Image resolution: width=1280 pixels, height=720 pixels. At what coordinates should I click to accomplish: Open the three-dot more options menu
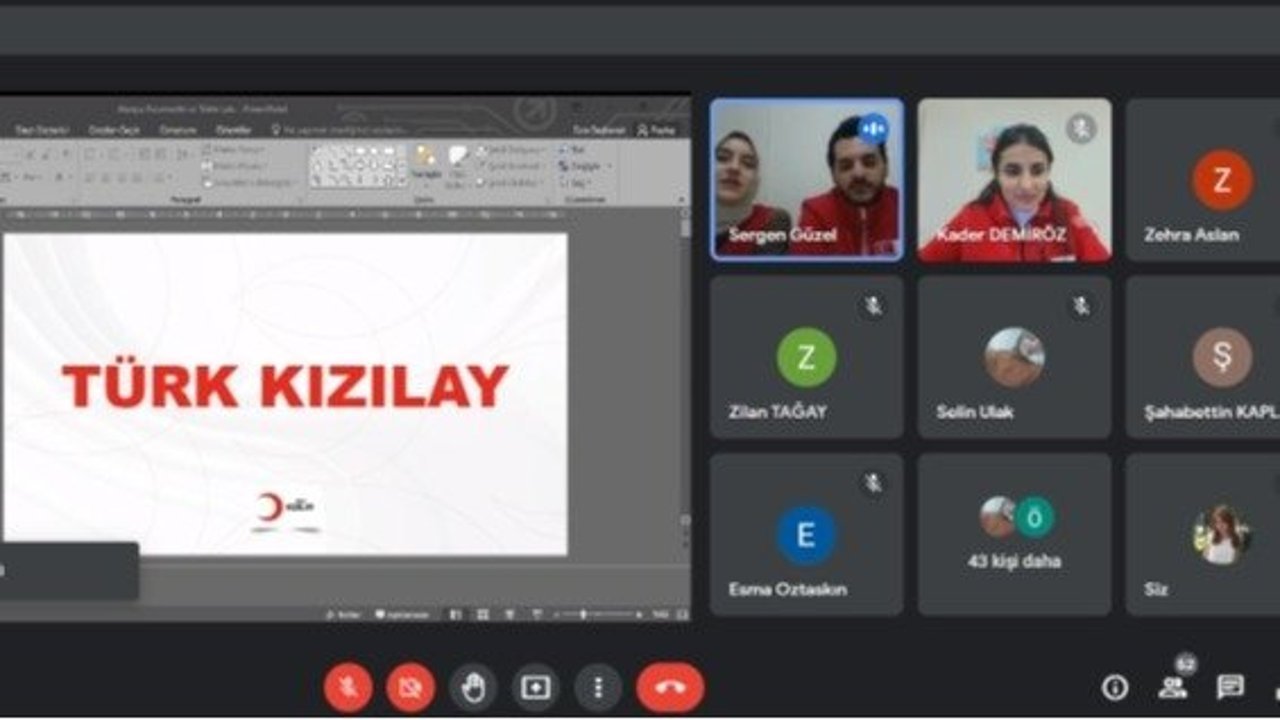[x=598, y=688]
